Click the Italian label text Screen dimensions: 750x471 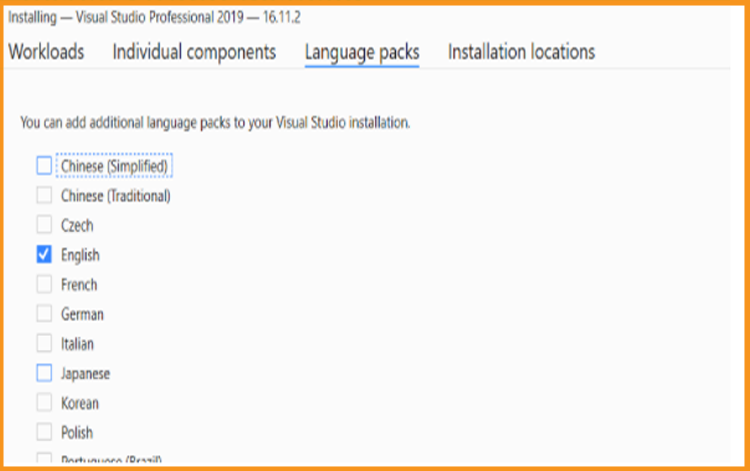[x=77, y=344]
